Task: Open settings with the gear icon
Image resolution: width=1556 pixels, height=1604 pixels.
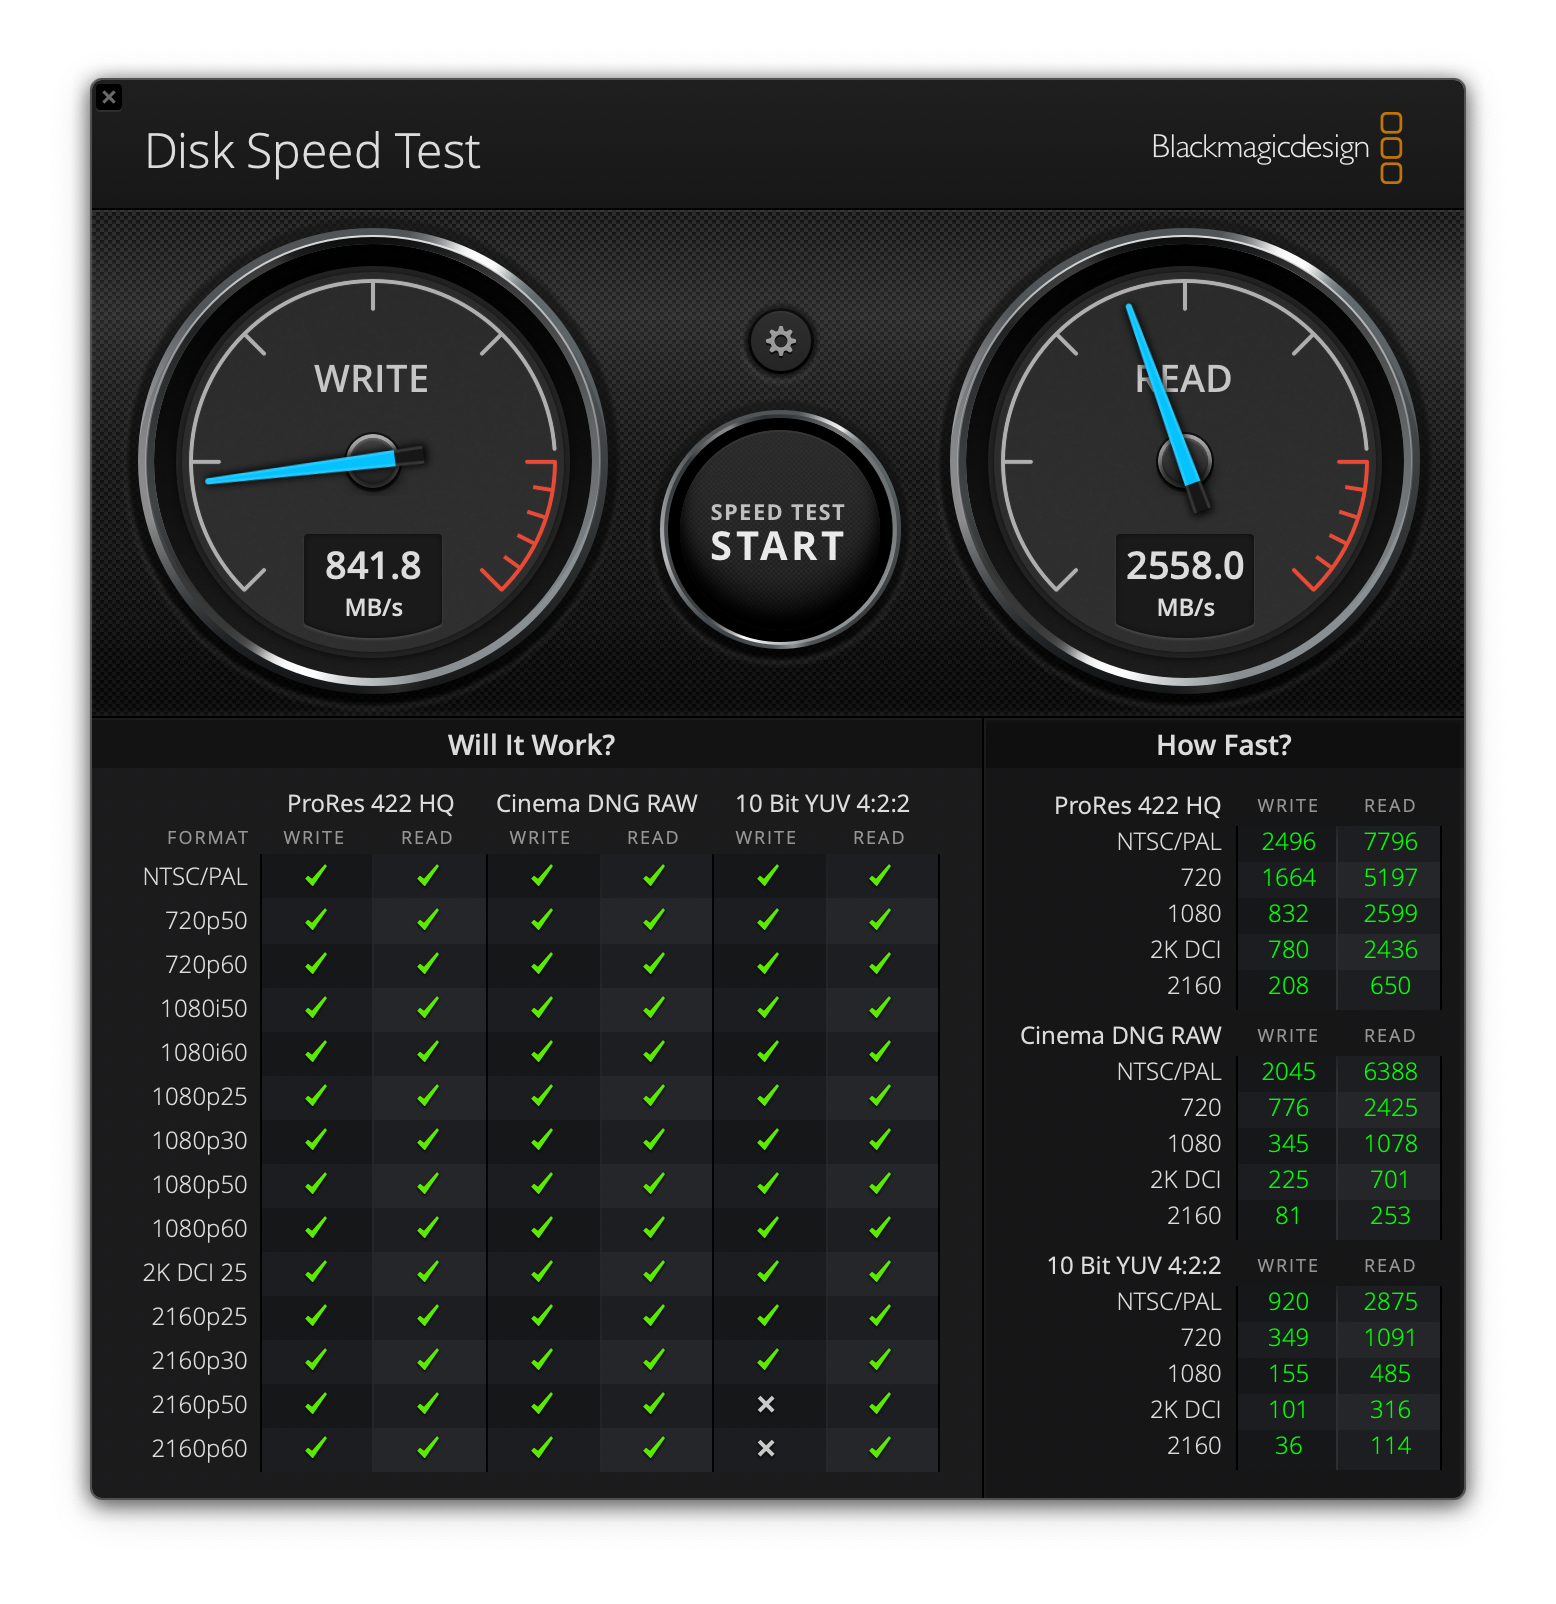Action: click(x=780, y=341)
